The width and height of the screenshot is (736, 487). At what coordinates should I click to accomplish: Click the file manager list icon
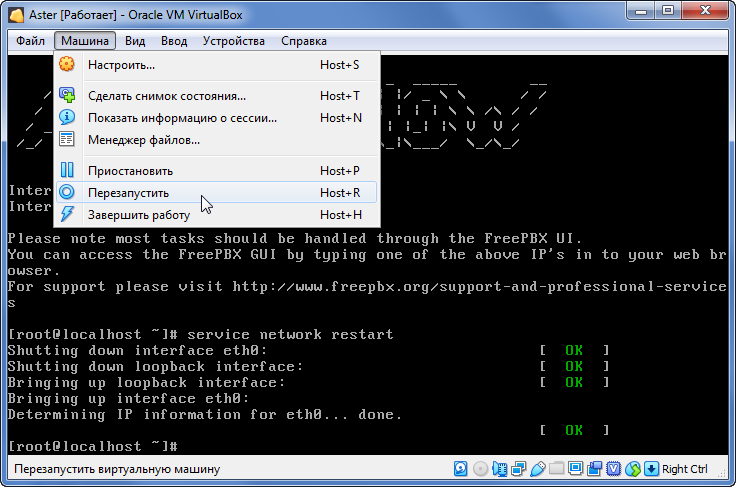(x=67, y=139)
